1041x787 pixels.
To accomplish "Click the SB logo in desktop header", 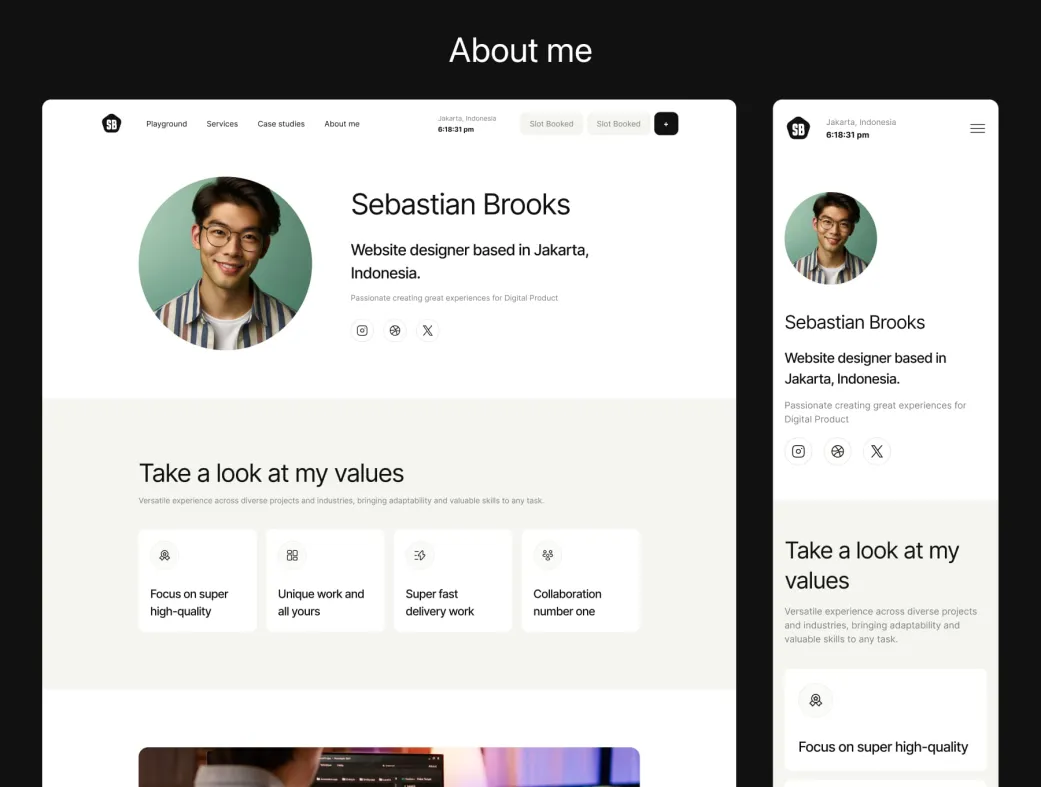I will point(111,124).
